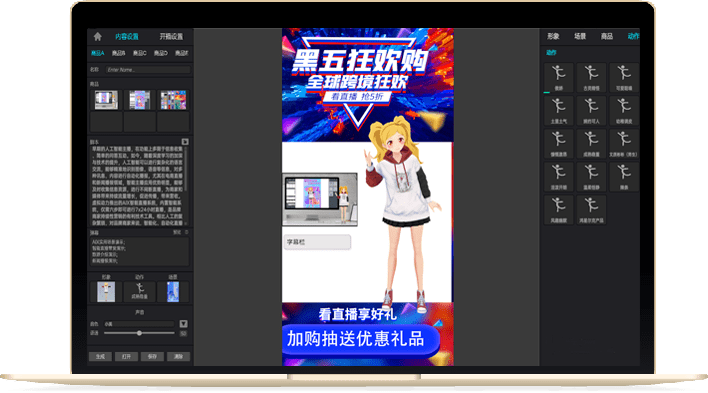Image resolution: width=708 pixels, height=393 pixels.
Task: Click the 清除 button
Action: 178,356
